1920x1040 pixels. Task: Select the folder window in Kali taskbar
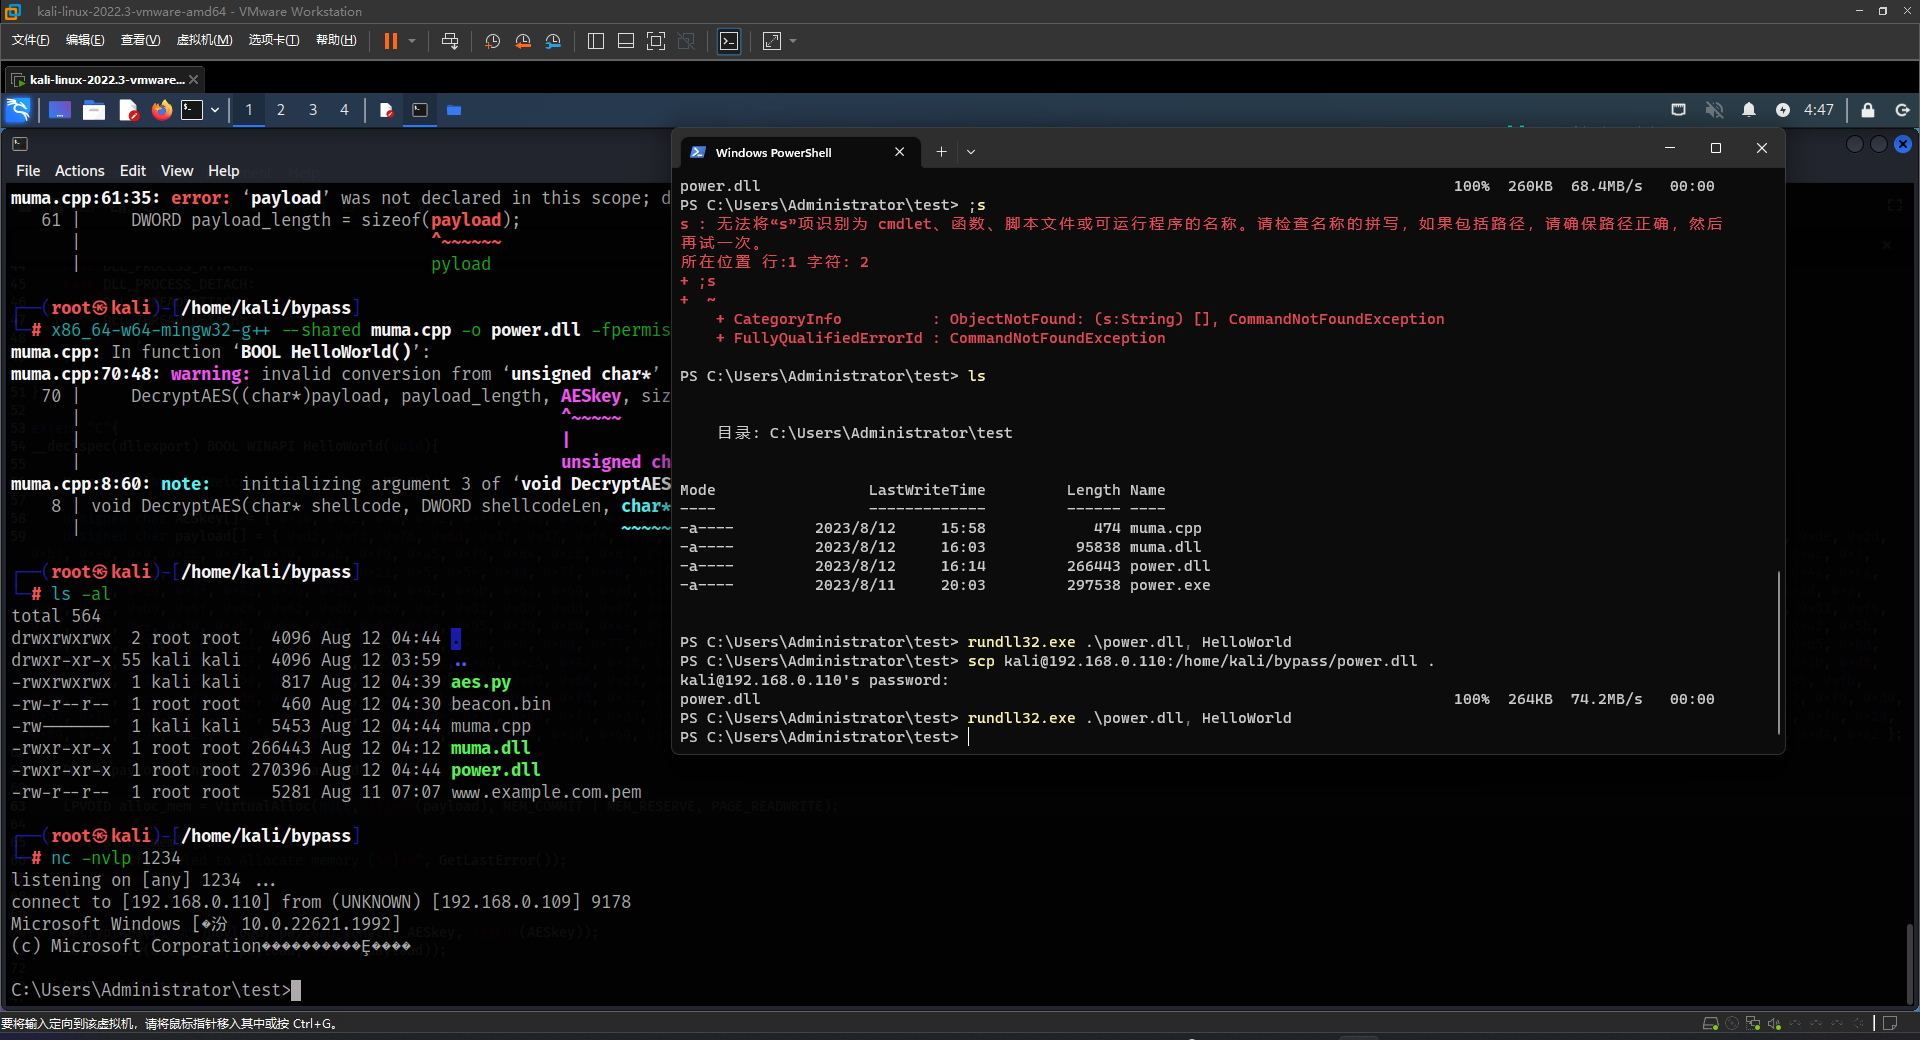coord(454,110)
